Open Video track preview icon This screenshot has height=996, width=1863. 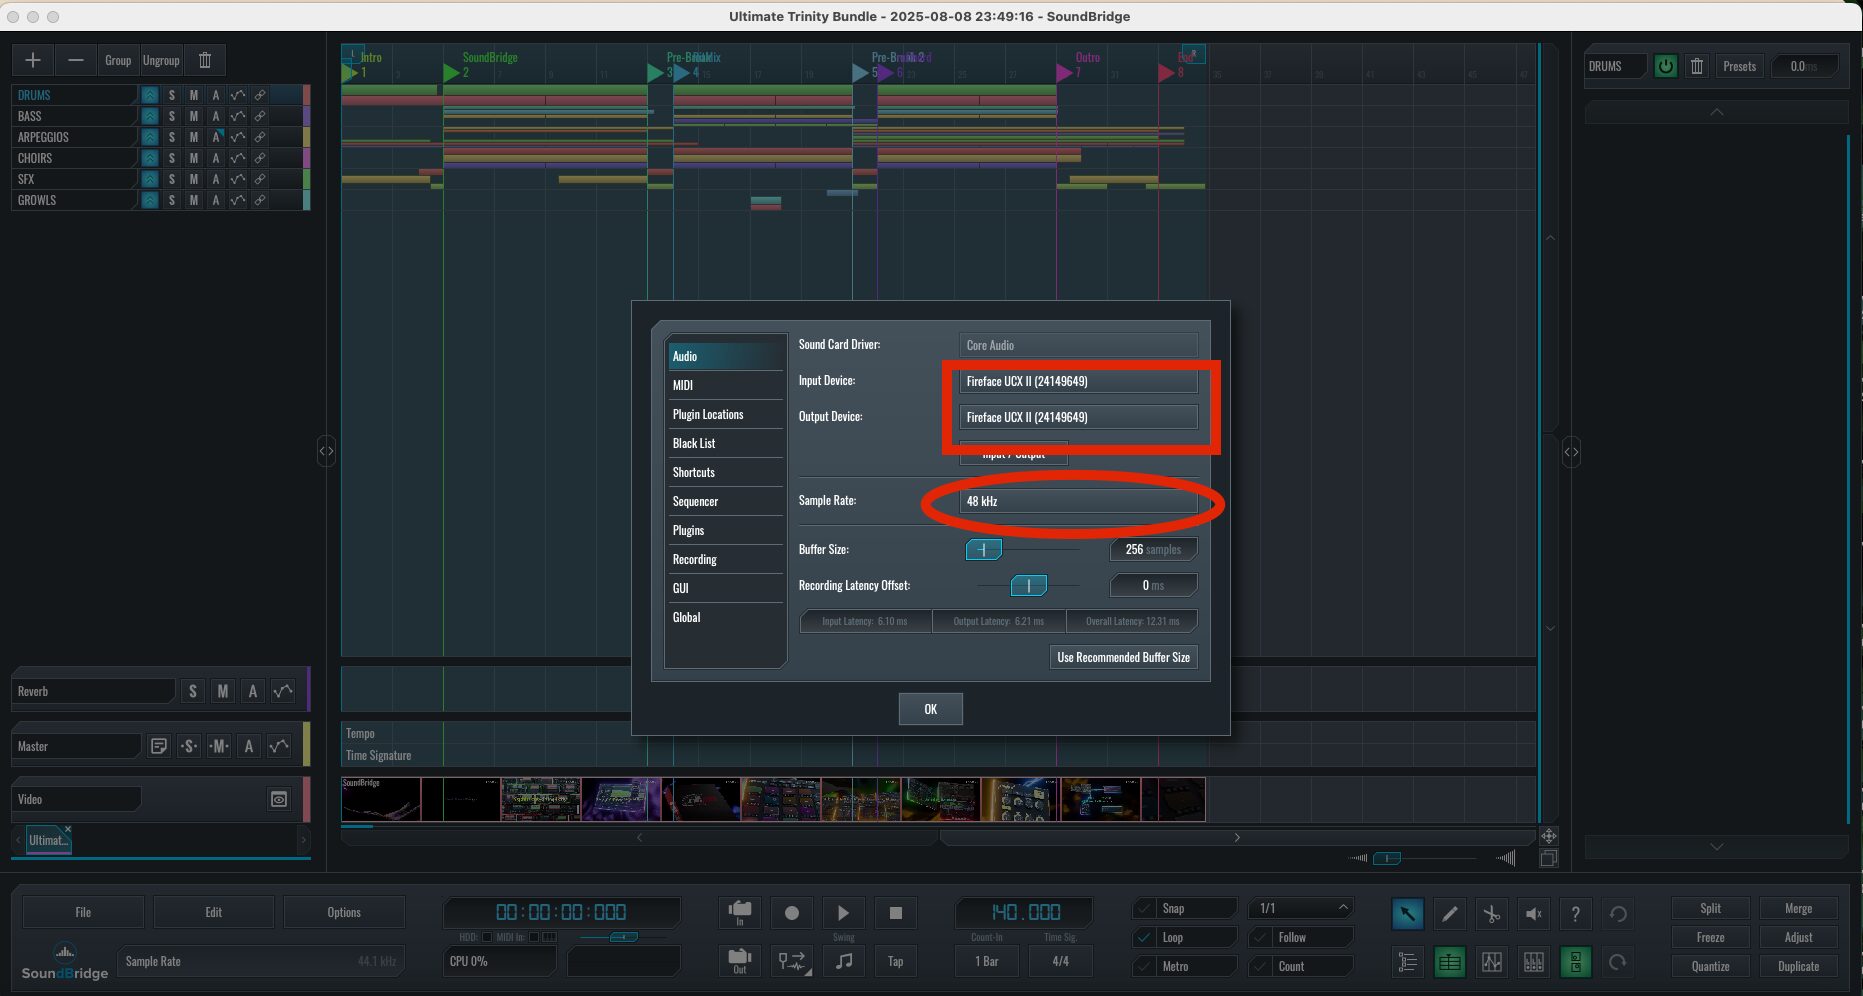coord(279,799)
